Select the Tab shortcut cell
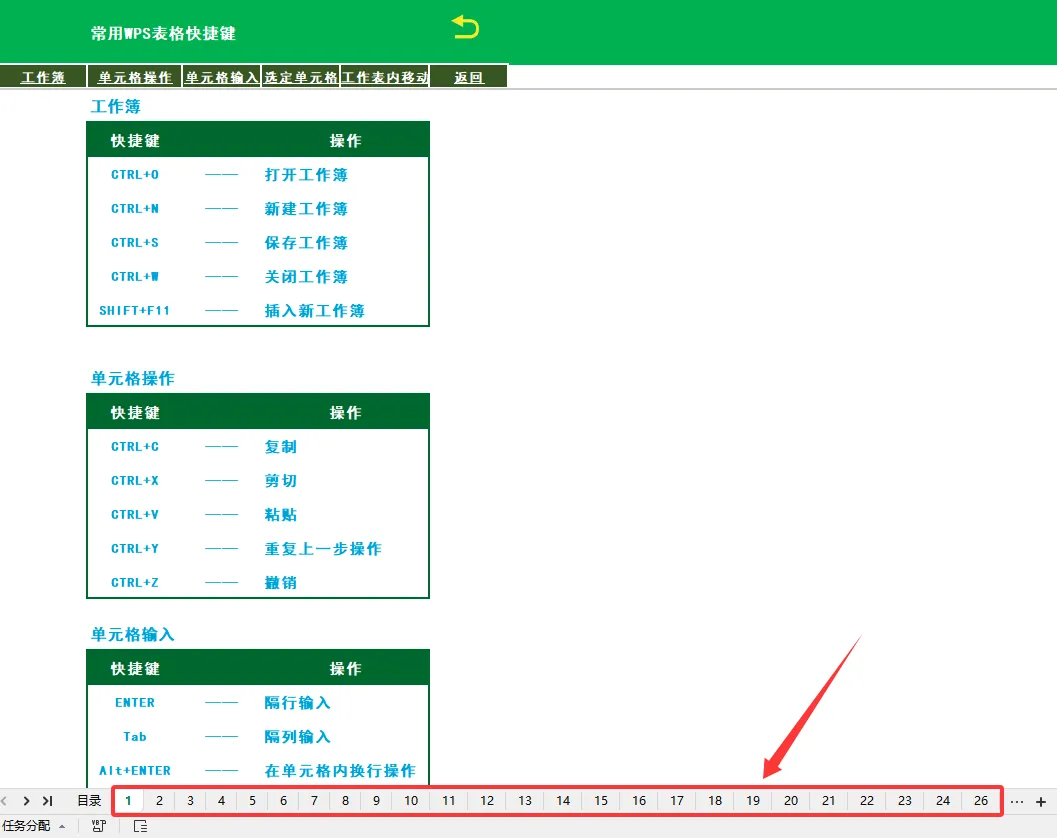This screenshot has height=838, width=1057. point(135,737)
